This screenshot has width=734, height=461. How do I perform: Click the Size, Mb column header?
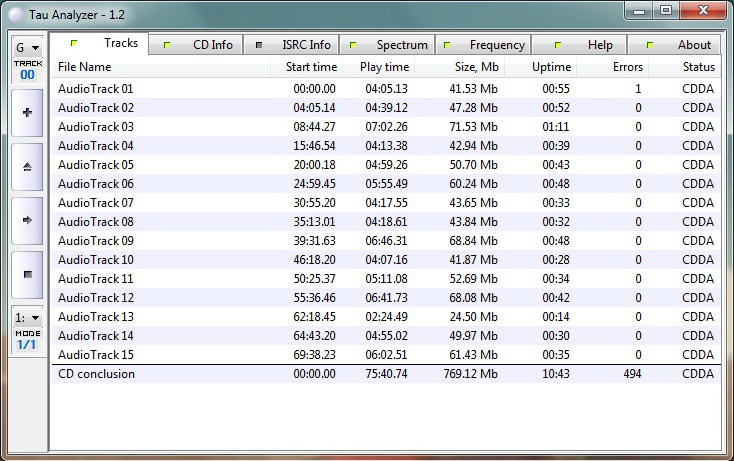pyautogui.click(x=460, y=67)
